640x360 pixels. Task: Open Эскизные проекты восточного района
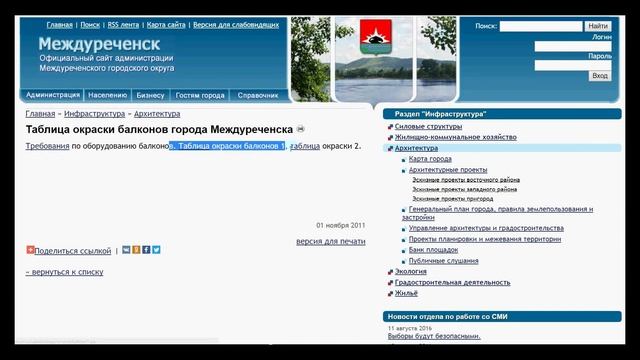click(466, 180)
